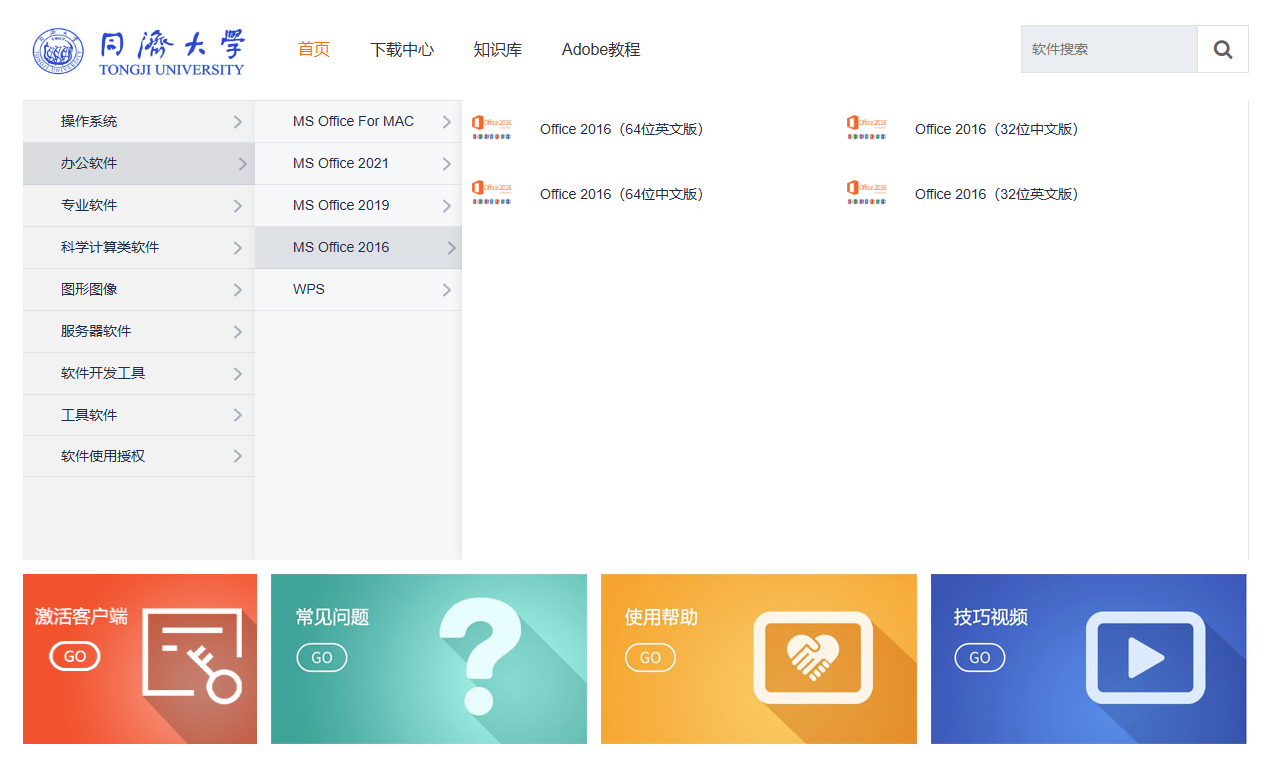Click Office 2016 32-bit English version icon
This screenshot has width=1267, height=762.
pos(866,193)
